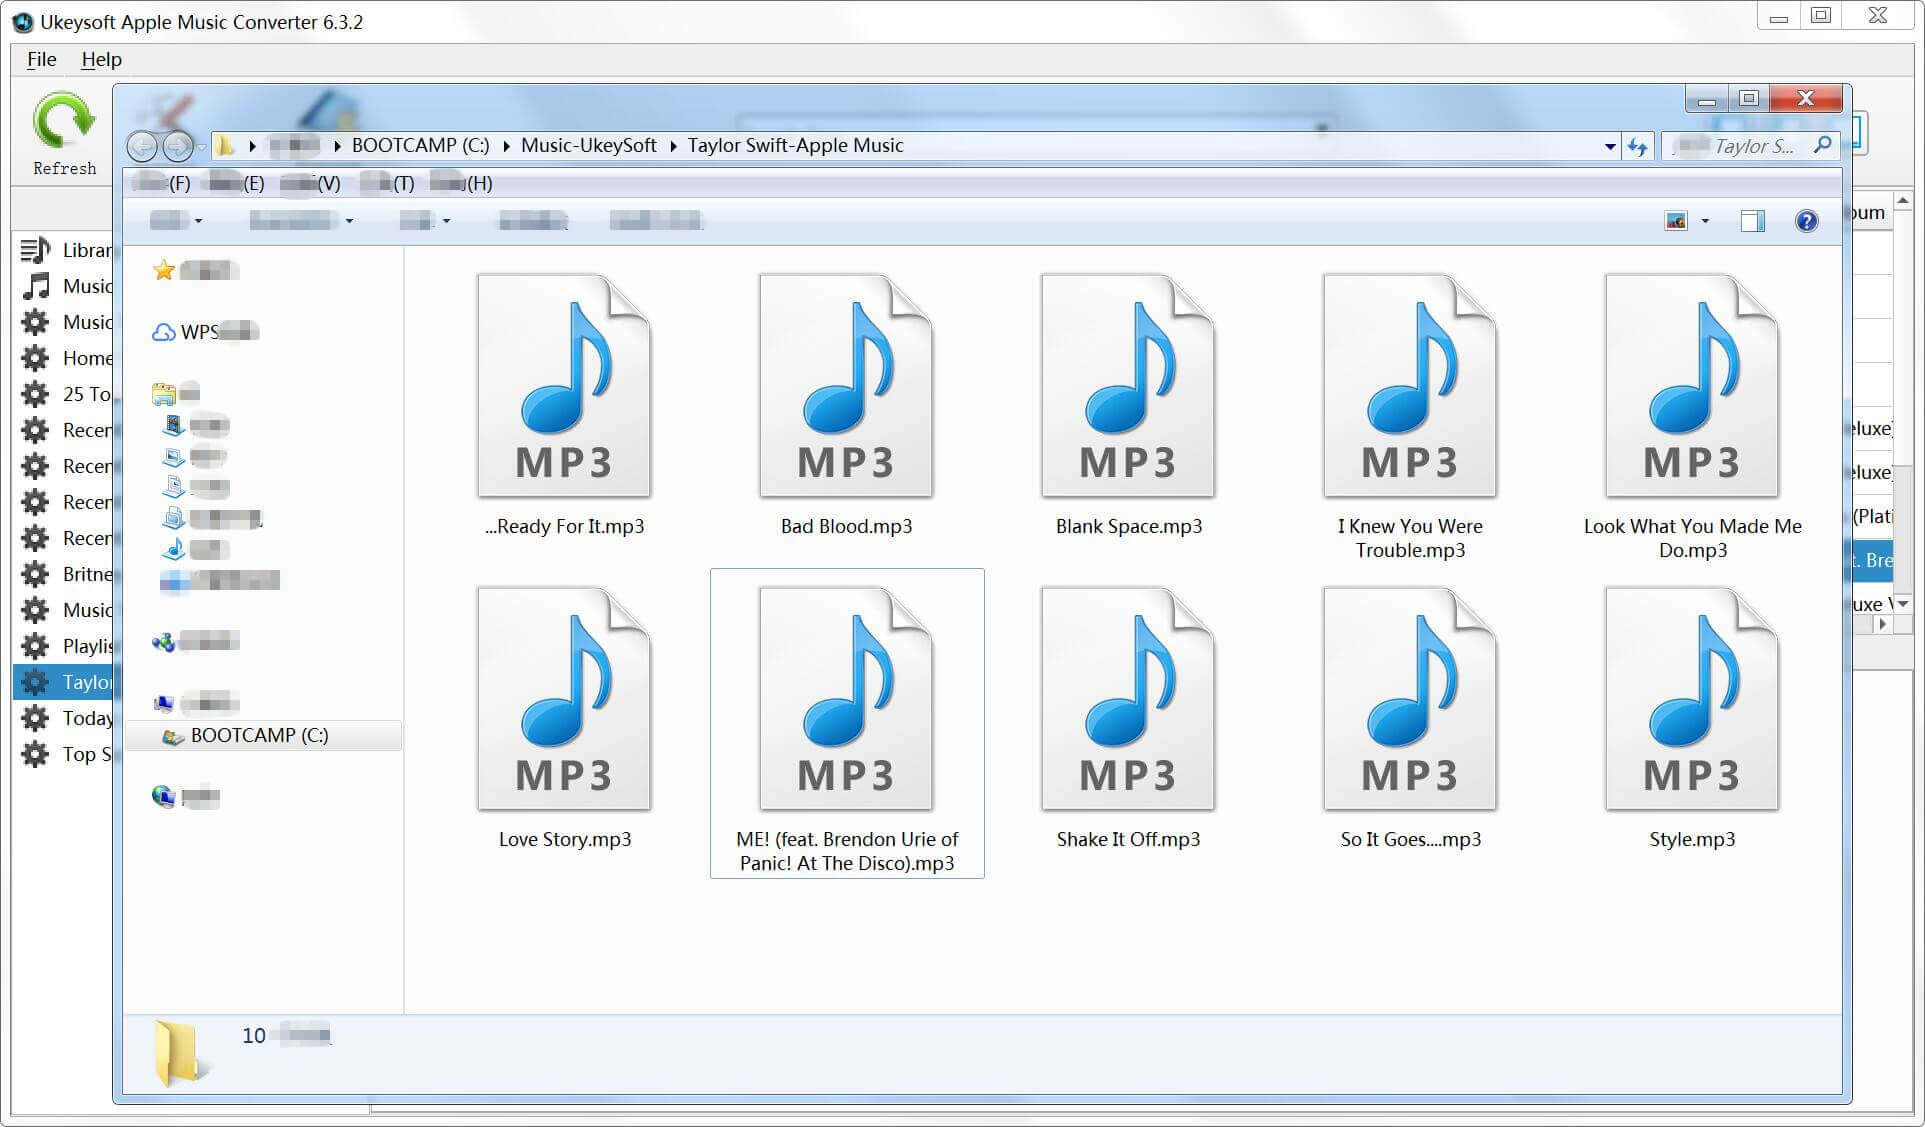1925x1127 pixels.
Task: Click the Explorer forward navigation arrow
Action: coord(178,147)
